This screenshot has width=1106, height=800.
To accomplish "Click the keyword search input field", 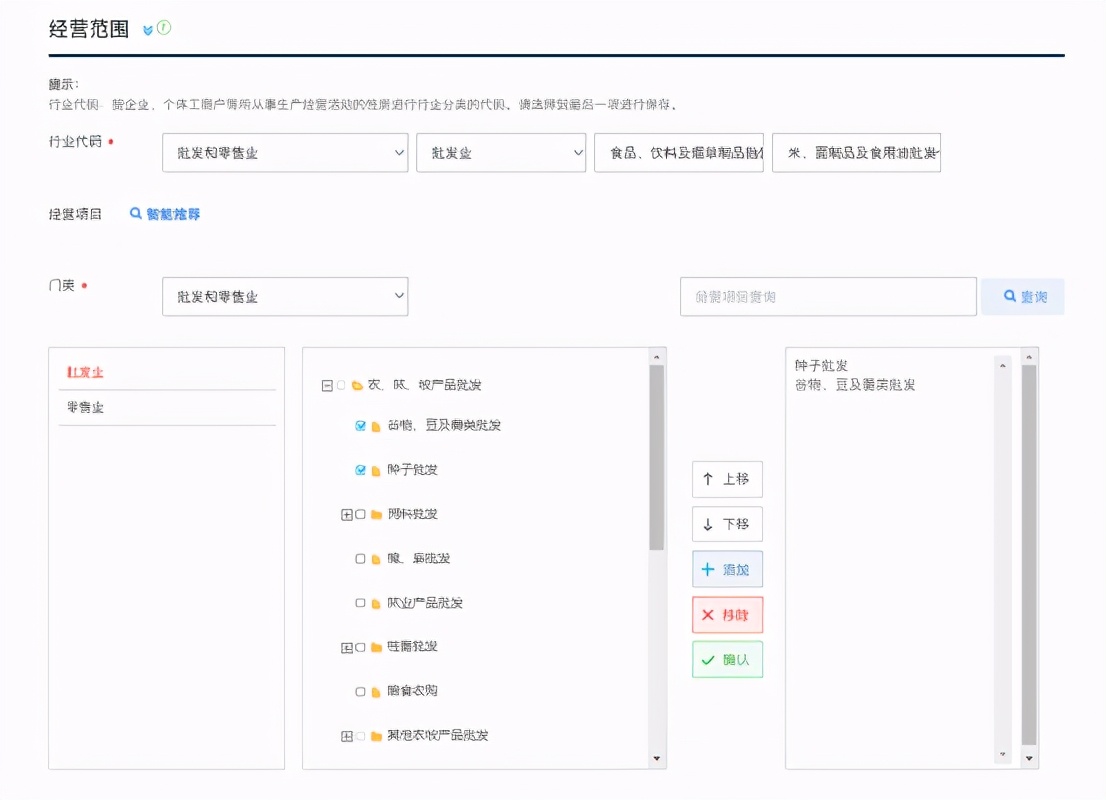I will [828, 296].
